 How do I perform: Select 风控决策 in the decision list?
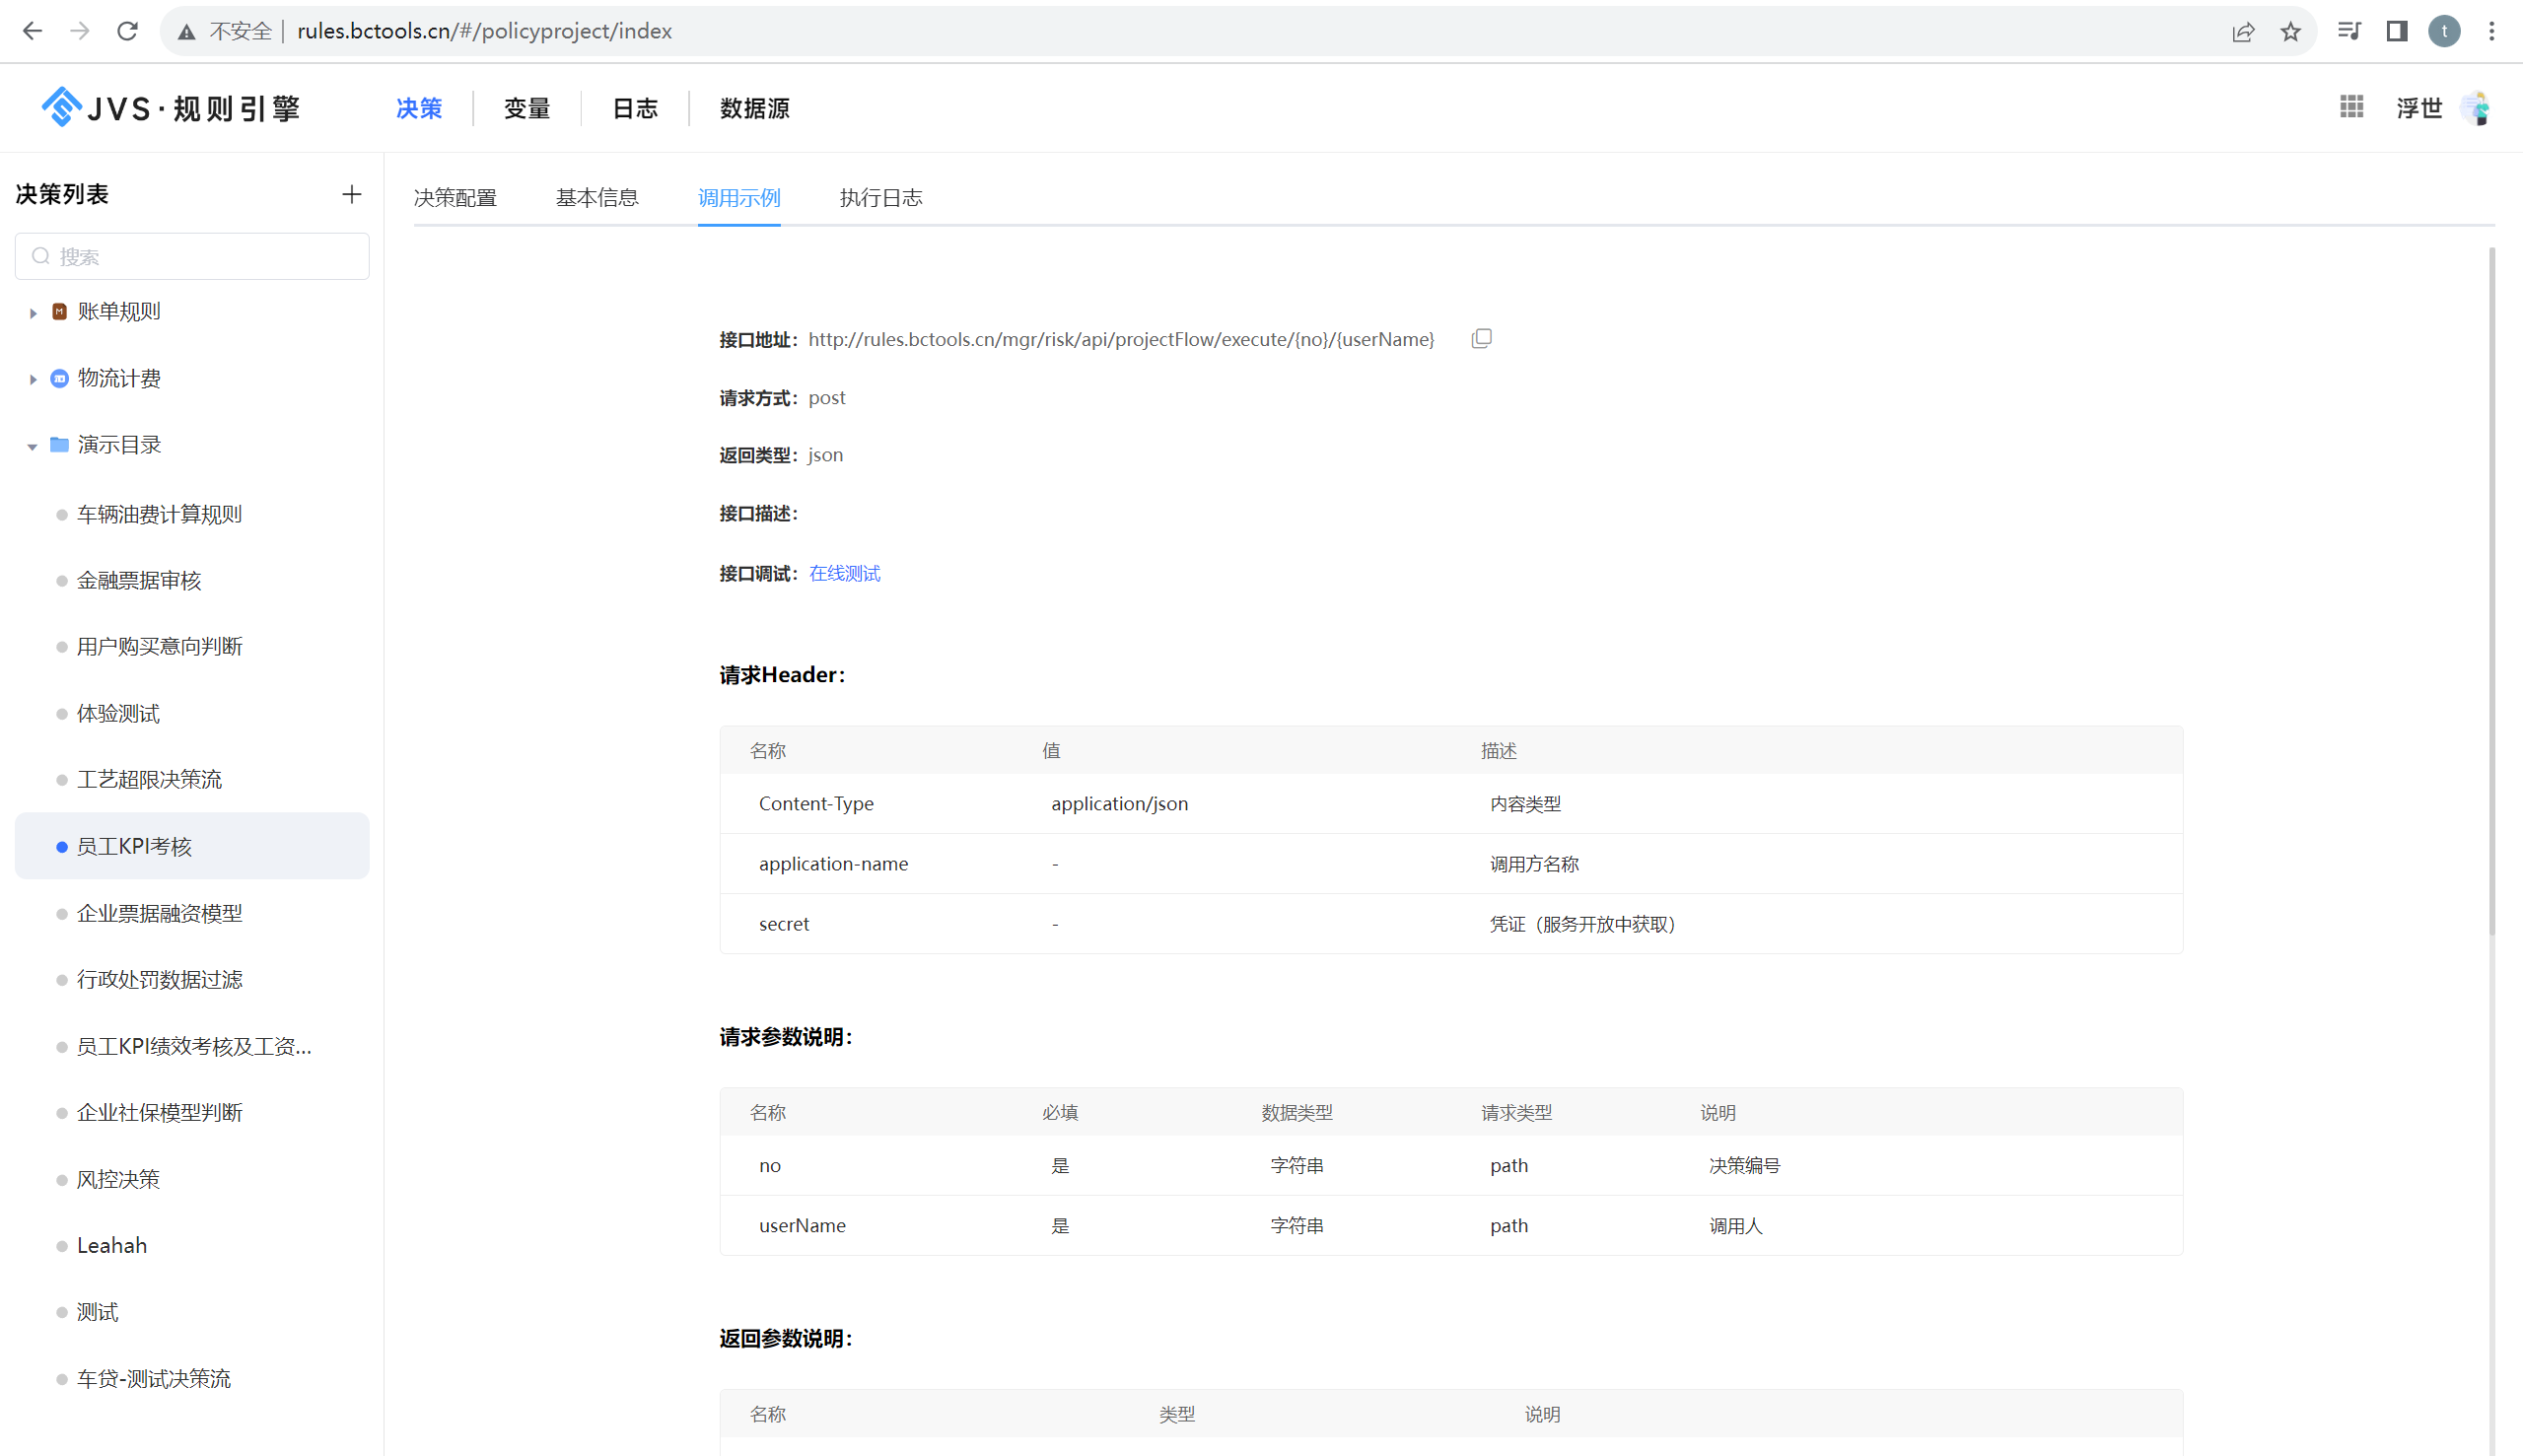[x=118, y=1179]
